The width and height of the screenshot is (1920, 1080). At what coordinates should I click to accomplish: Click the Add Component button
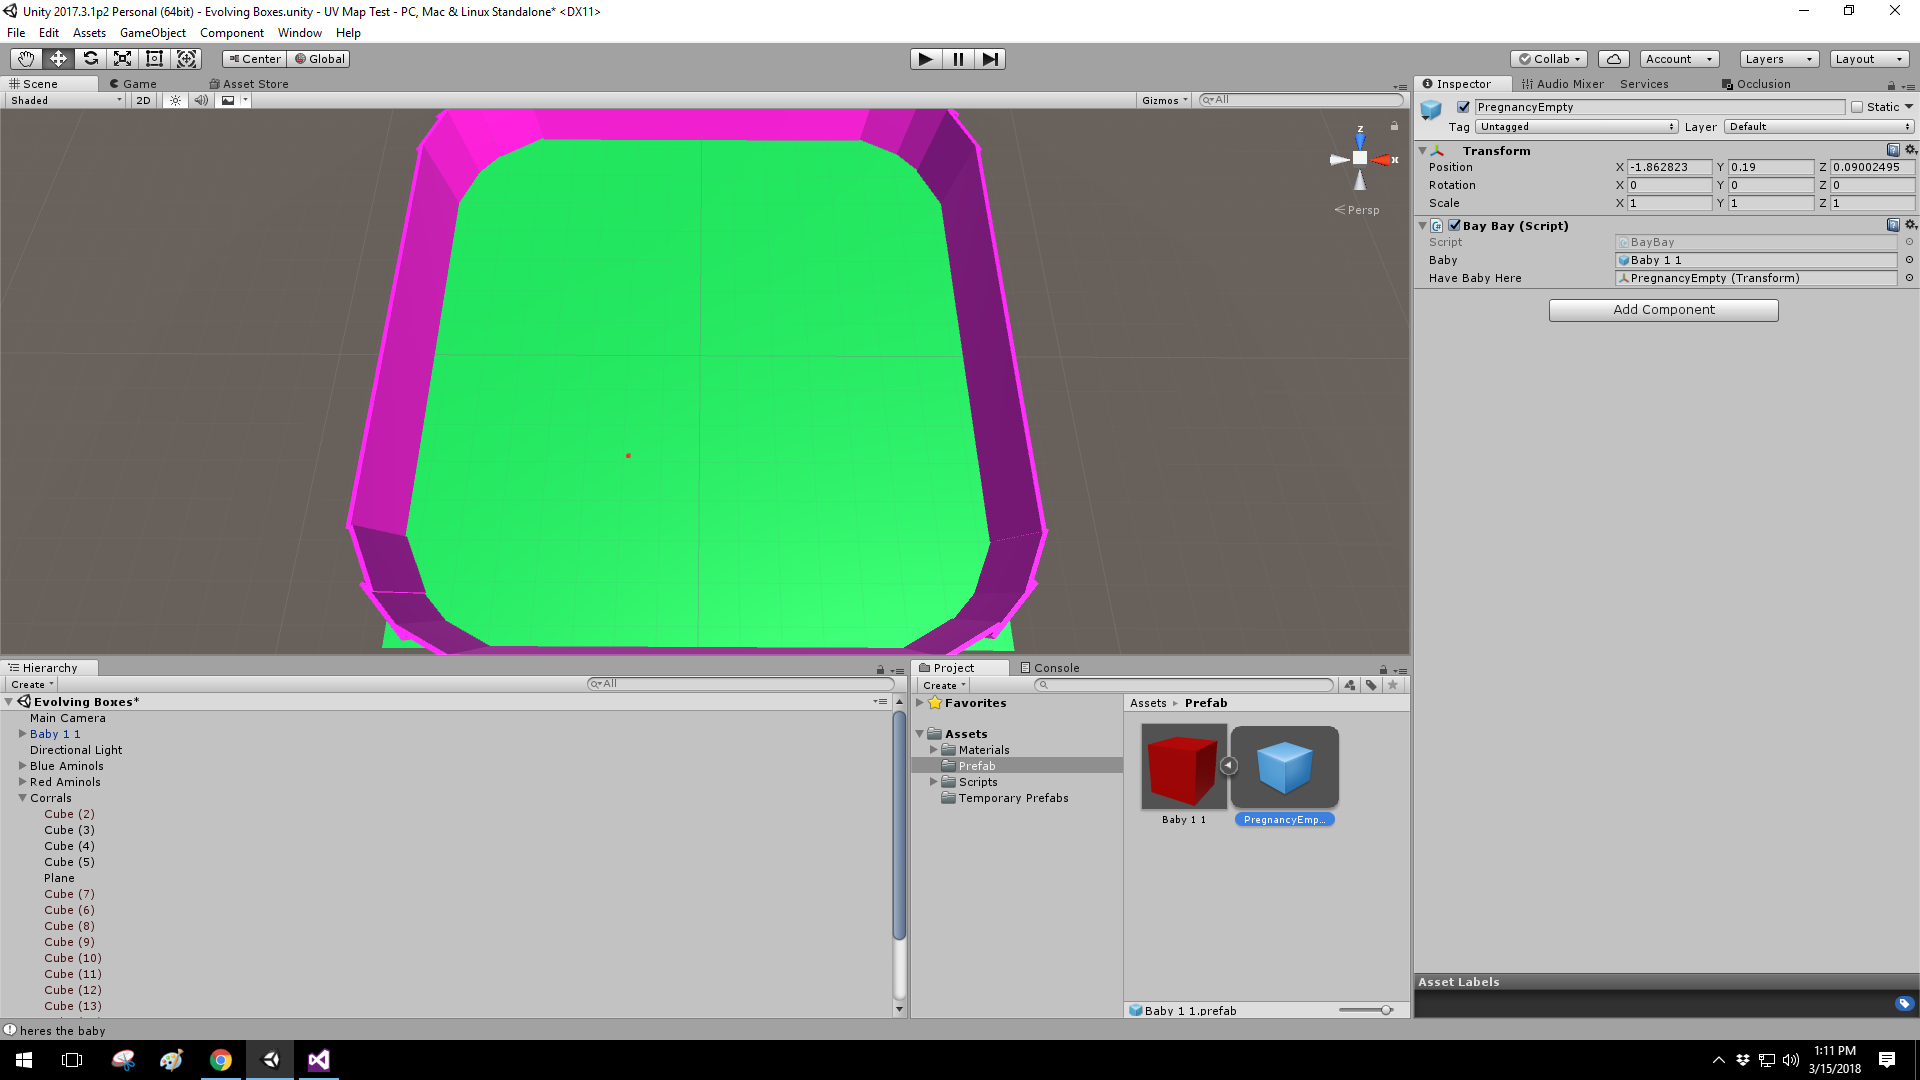click(x=1662, y=310)
